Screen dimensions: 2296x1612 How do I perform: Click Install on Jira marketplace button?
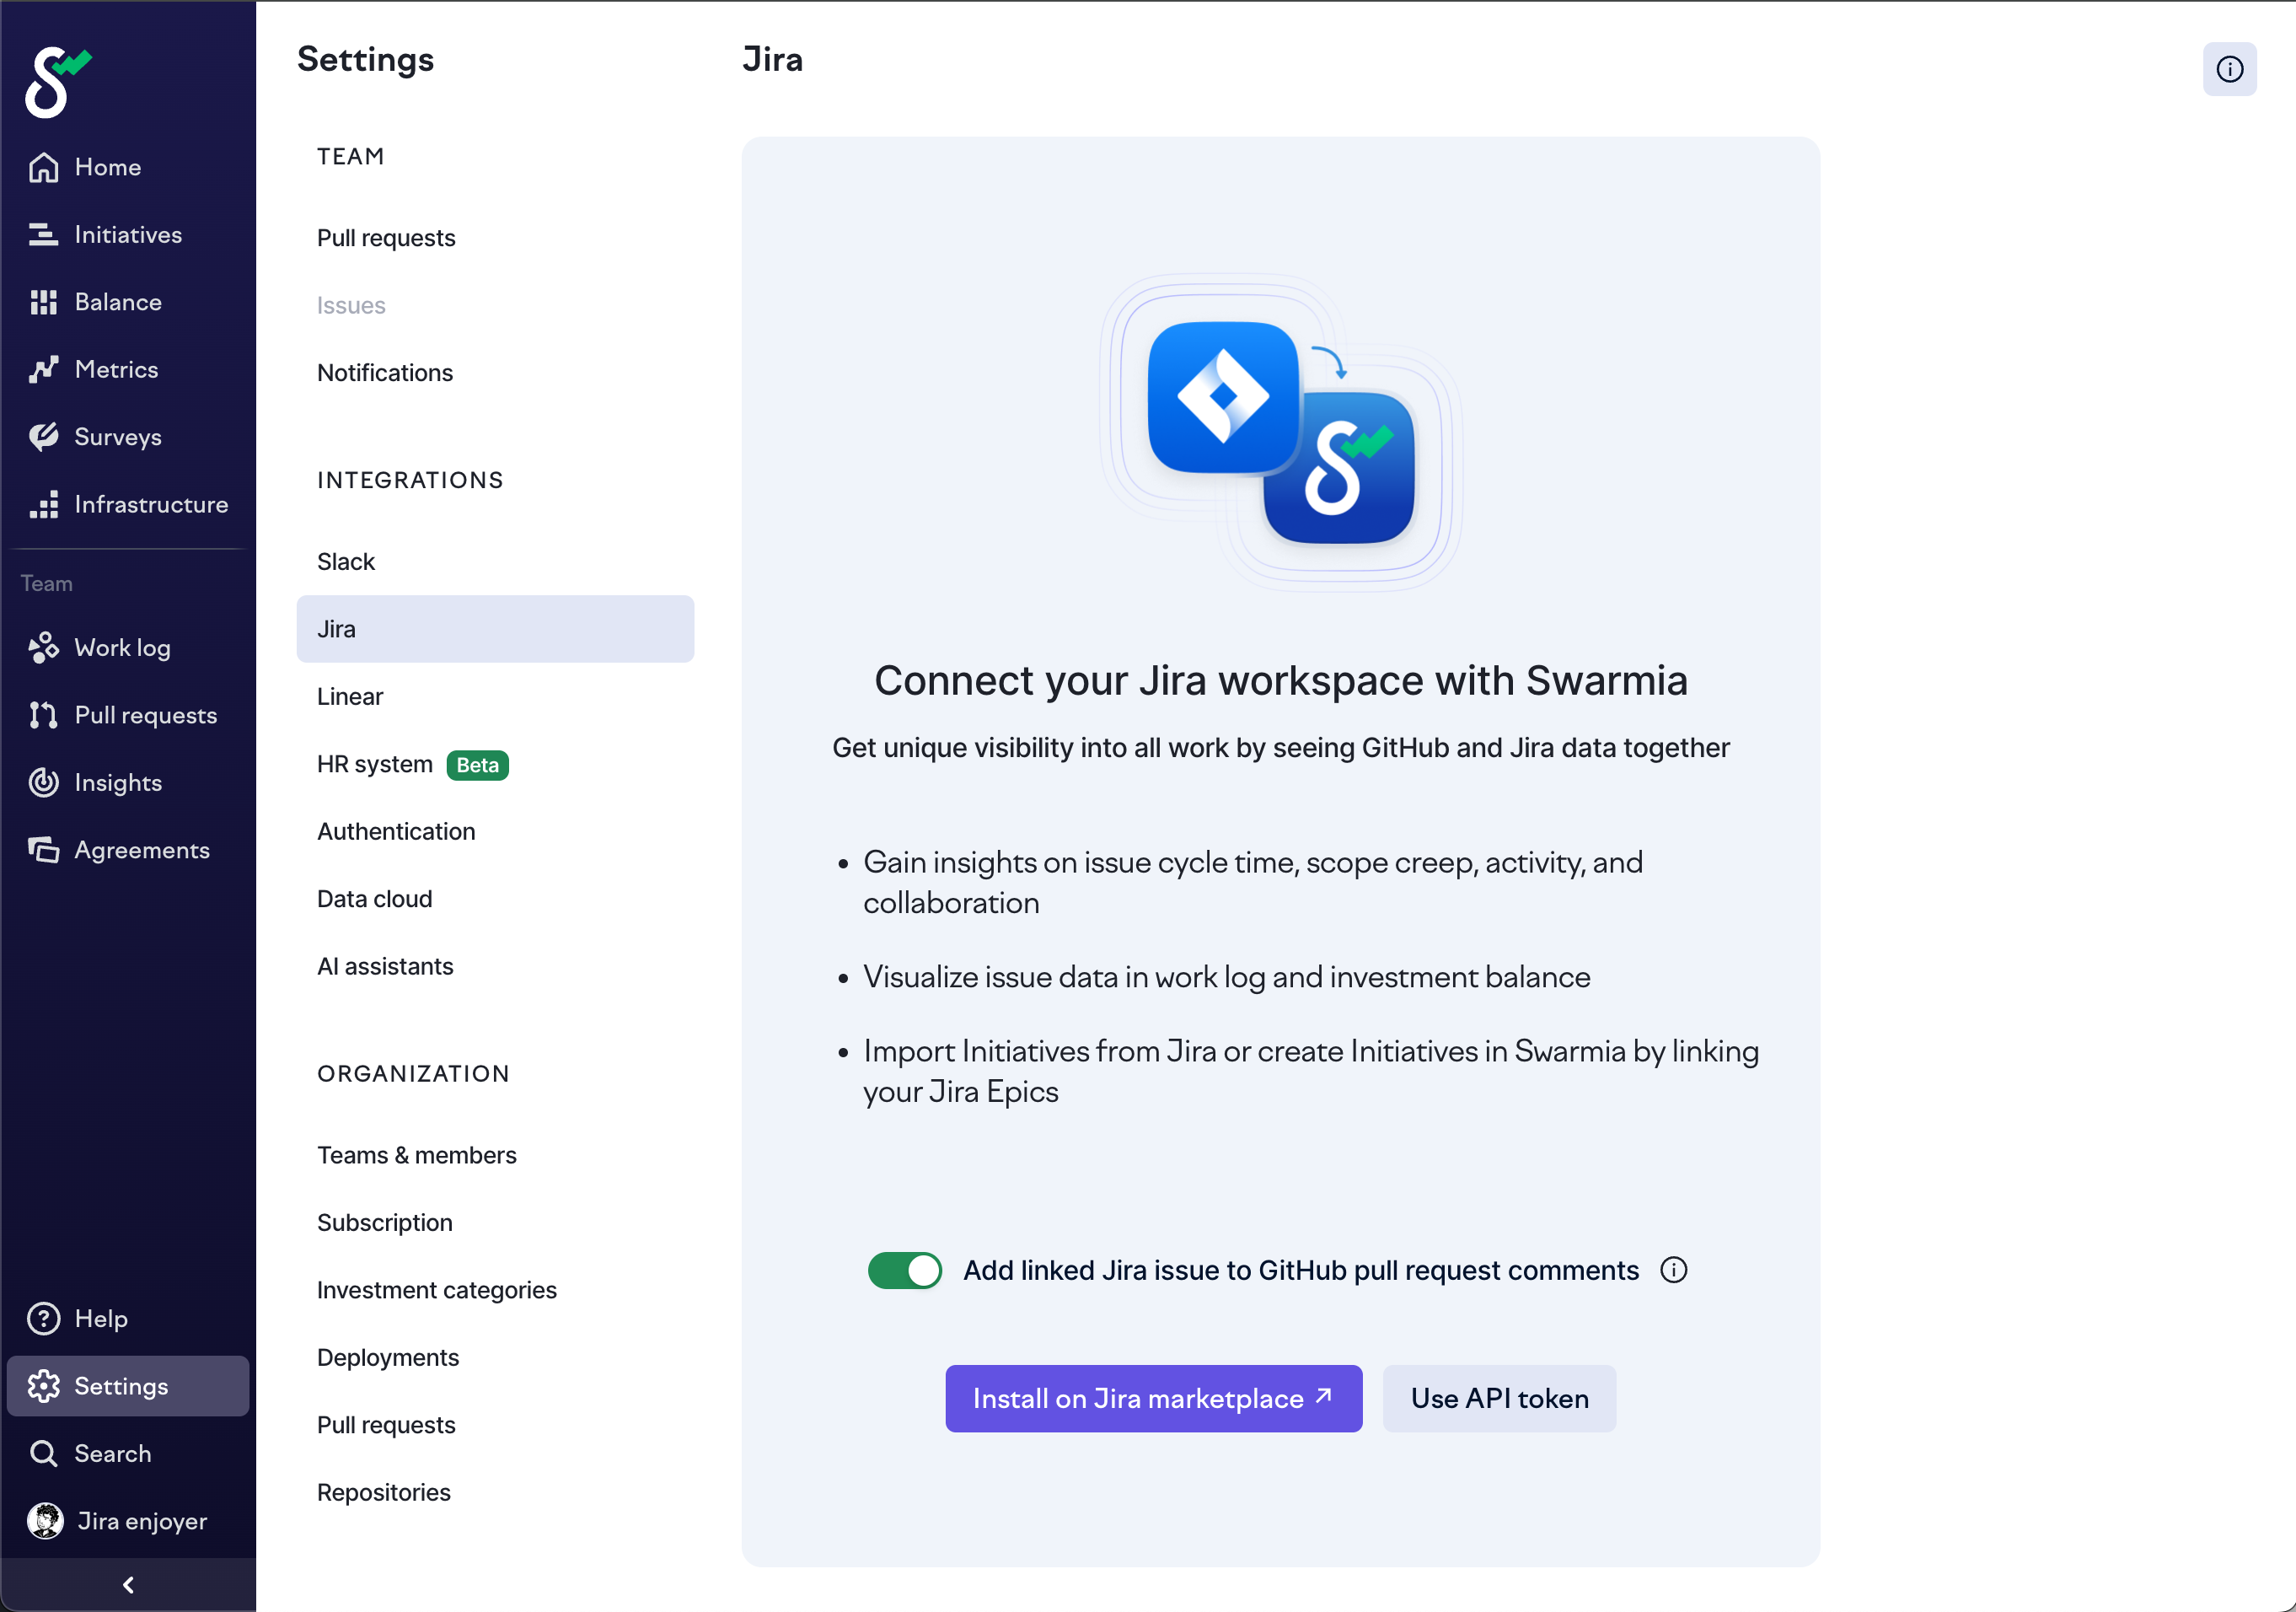point(1152,1398)
